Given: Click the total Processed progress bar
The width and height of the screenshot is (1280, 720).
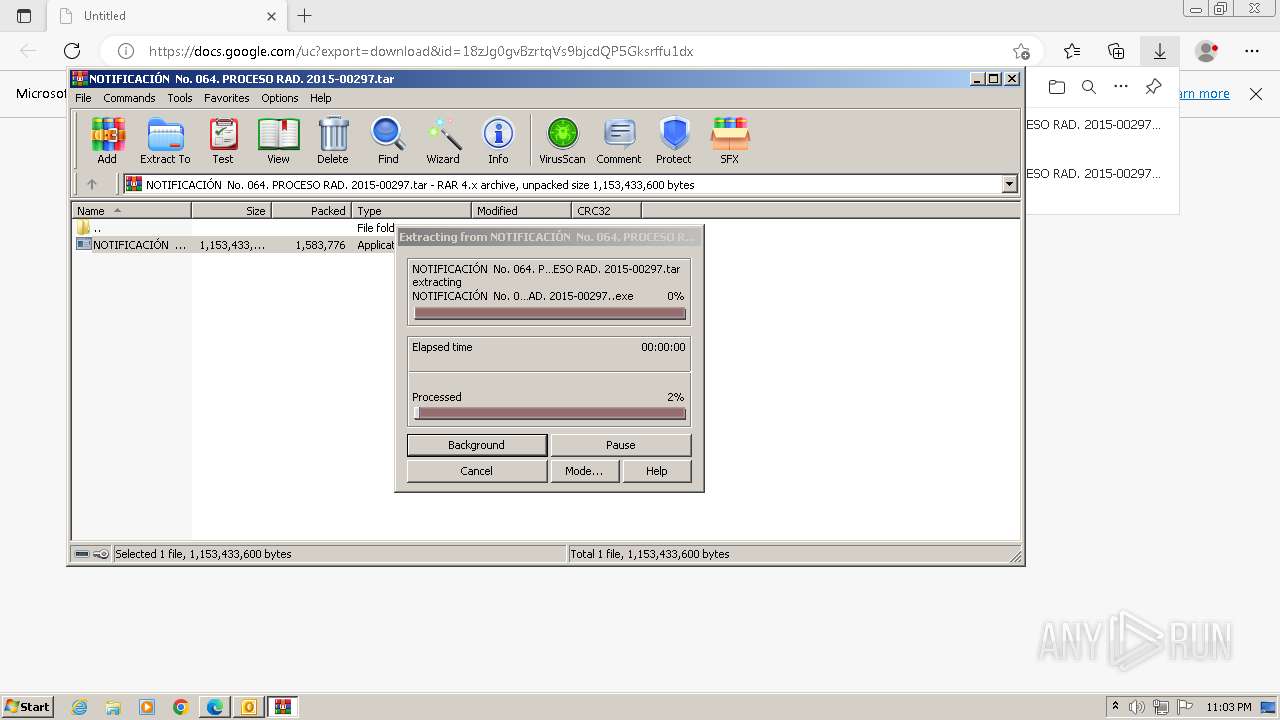Looking at the screenshot, I should point(550,413).
